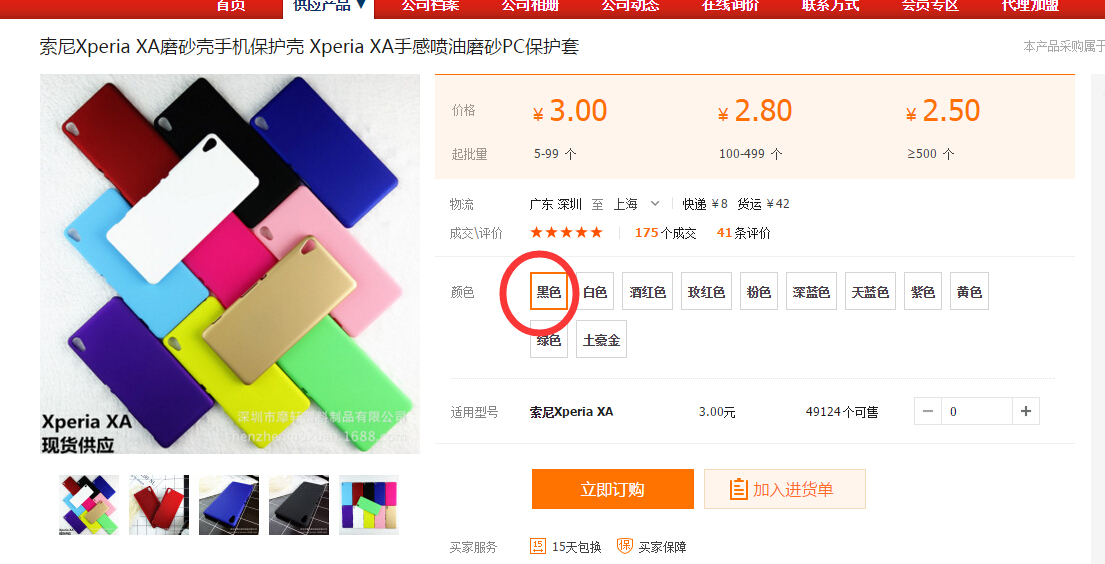Image resolution: width=1105 pixels, height=564 pixels.
Task: Show the blue case thumbnail
Action: 229,505
